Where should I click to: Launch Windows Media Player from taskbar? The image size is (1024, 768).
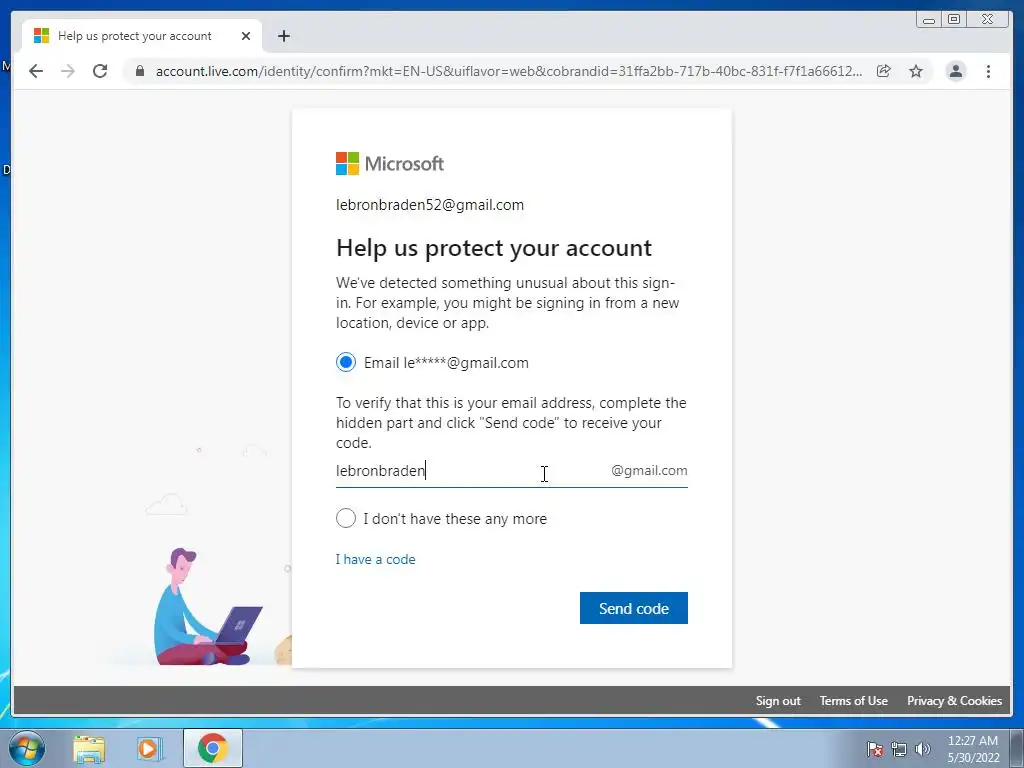click(150, 749)
